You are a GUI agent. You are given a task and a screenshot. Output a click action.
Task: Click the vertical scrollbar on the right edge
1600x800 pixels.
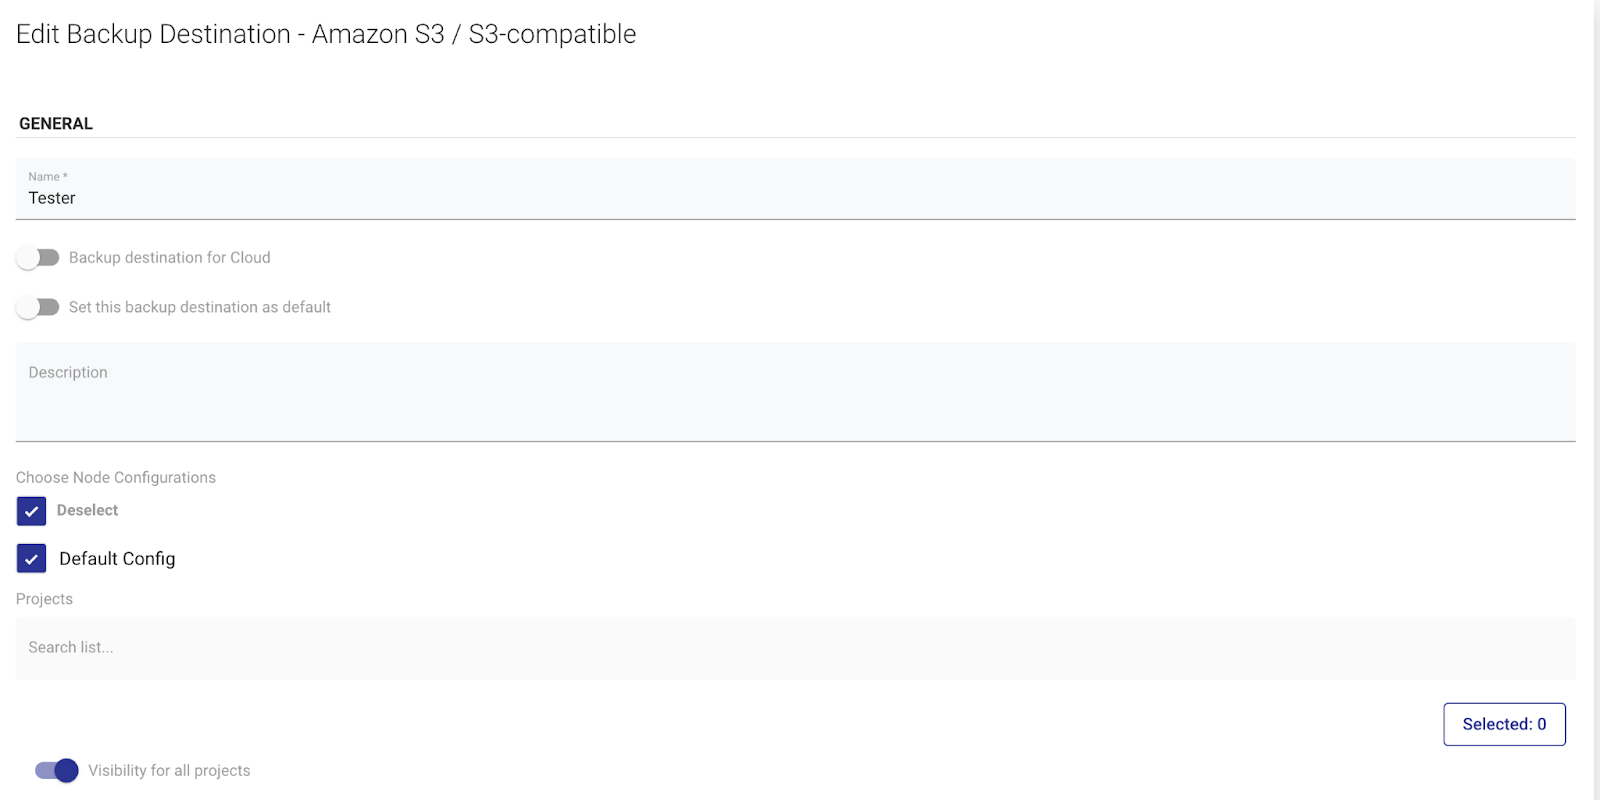click(x=1597, y=400)
